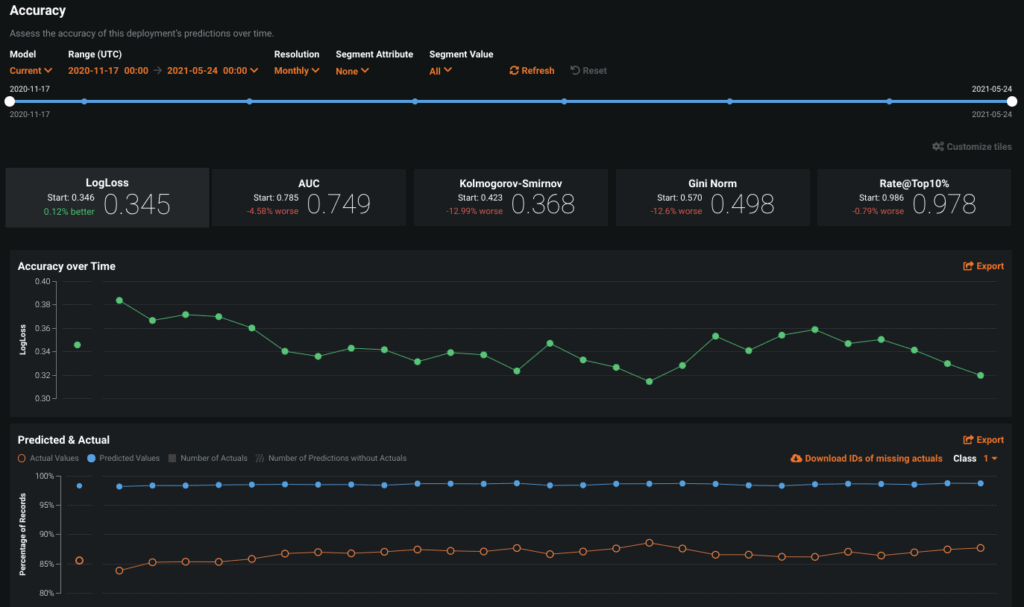This screenshot has width=1024, height=607.
Task: Click the 100% tick label on percentage axis
Action: tap(44, 476)
